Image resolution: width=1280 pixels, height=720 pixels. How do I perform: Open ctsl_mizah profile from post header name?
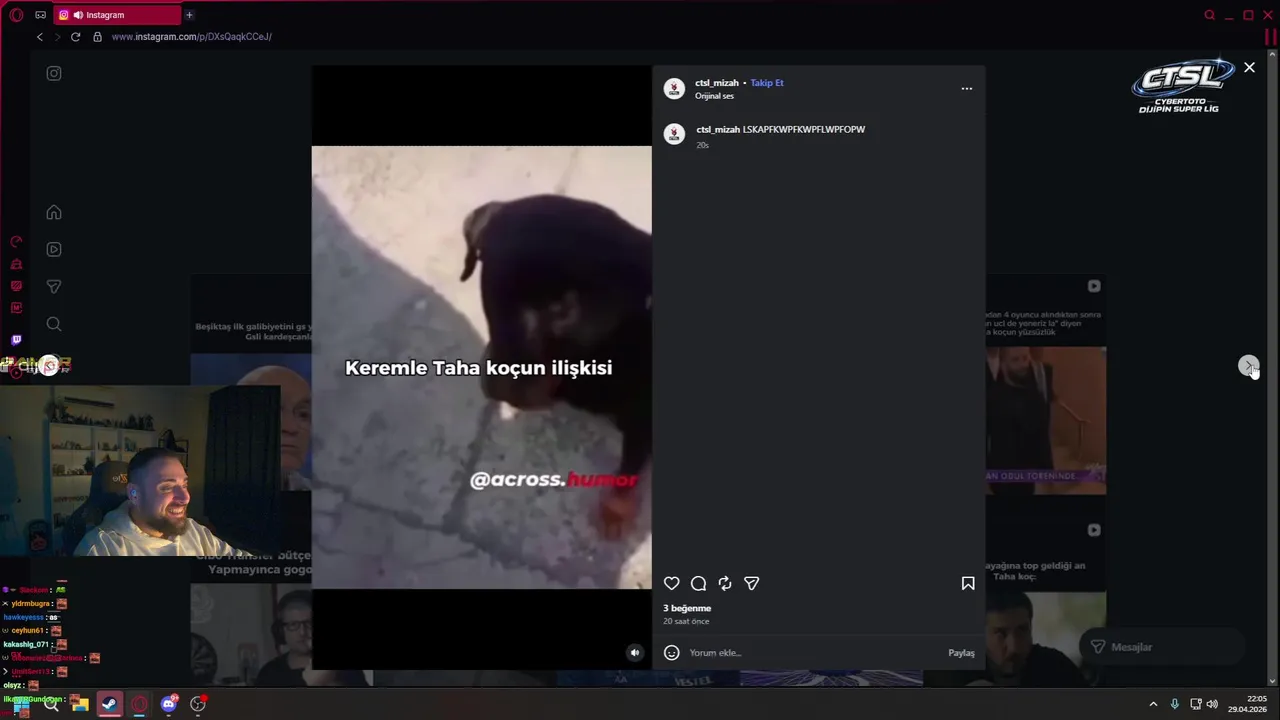[x=717, y=83]
